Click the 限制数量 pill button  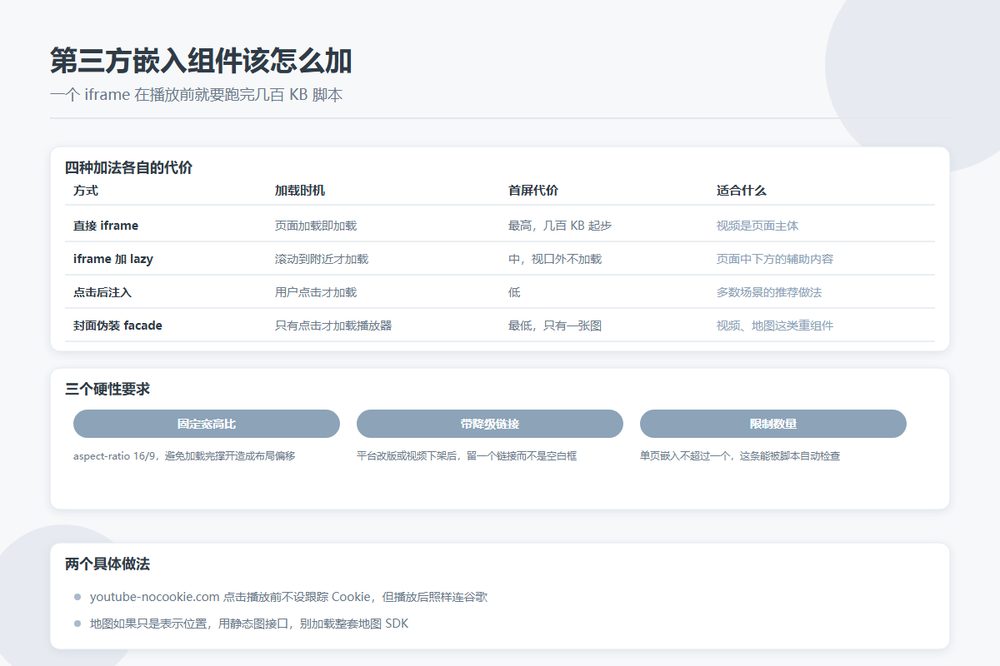pyautogui.click(x=773, y=424)
